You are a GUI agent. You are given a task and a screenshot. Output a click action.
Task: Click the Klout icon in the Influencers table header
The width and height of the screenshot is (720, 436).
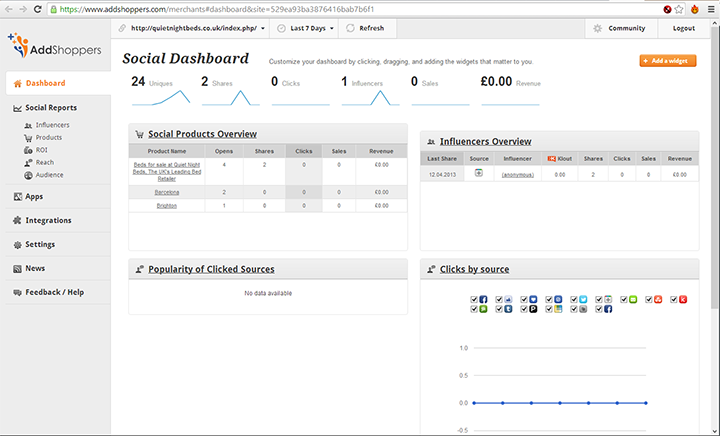pos(551,158)
